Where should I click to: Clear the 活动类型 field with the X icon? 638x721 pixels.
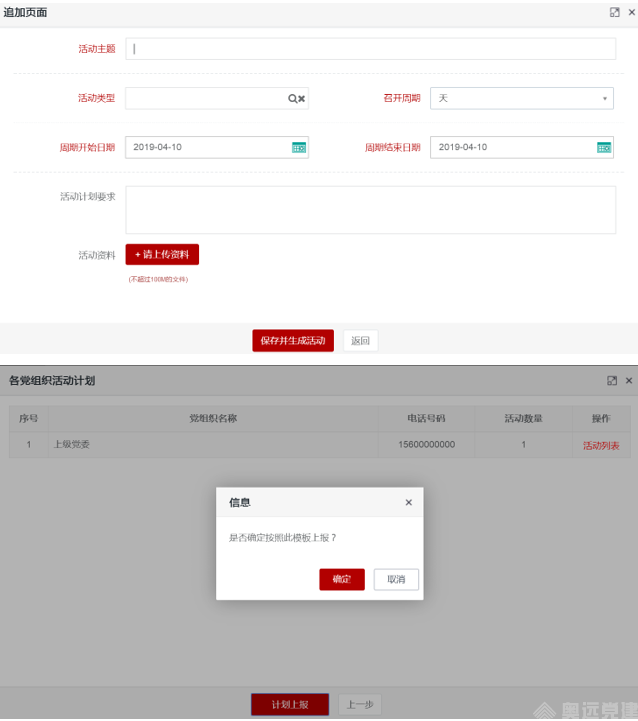click(302, 98)
